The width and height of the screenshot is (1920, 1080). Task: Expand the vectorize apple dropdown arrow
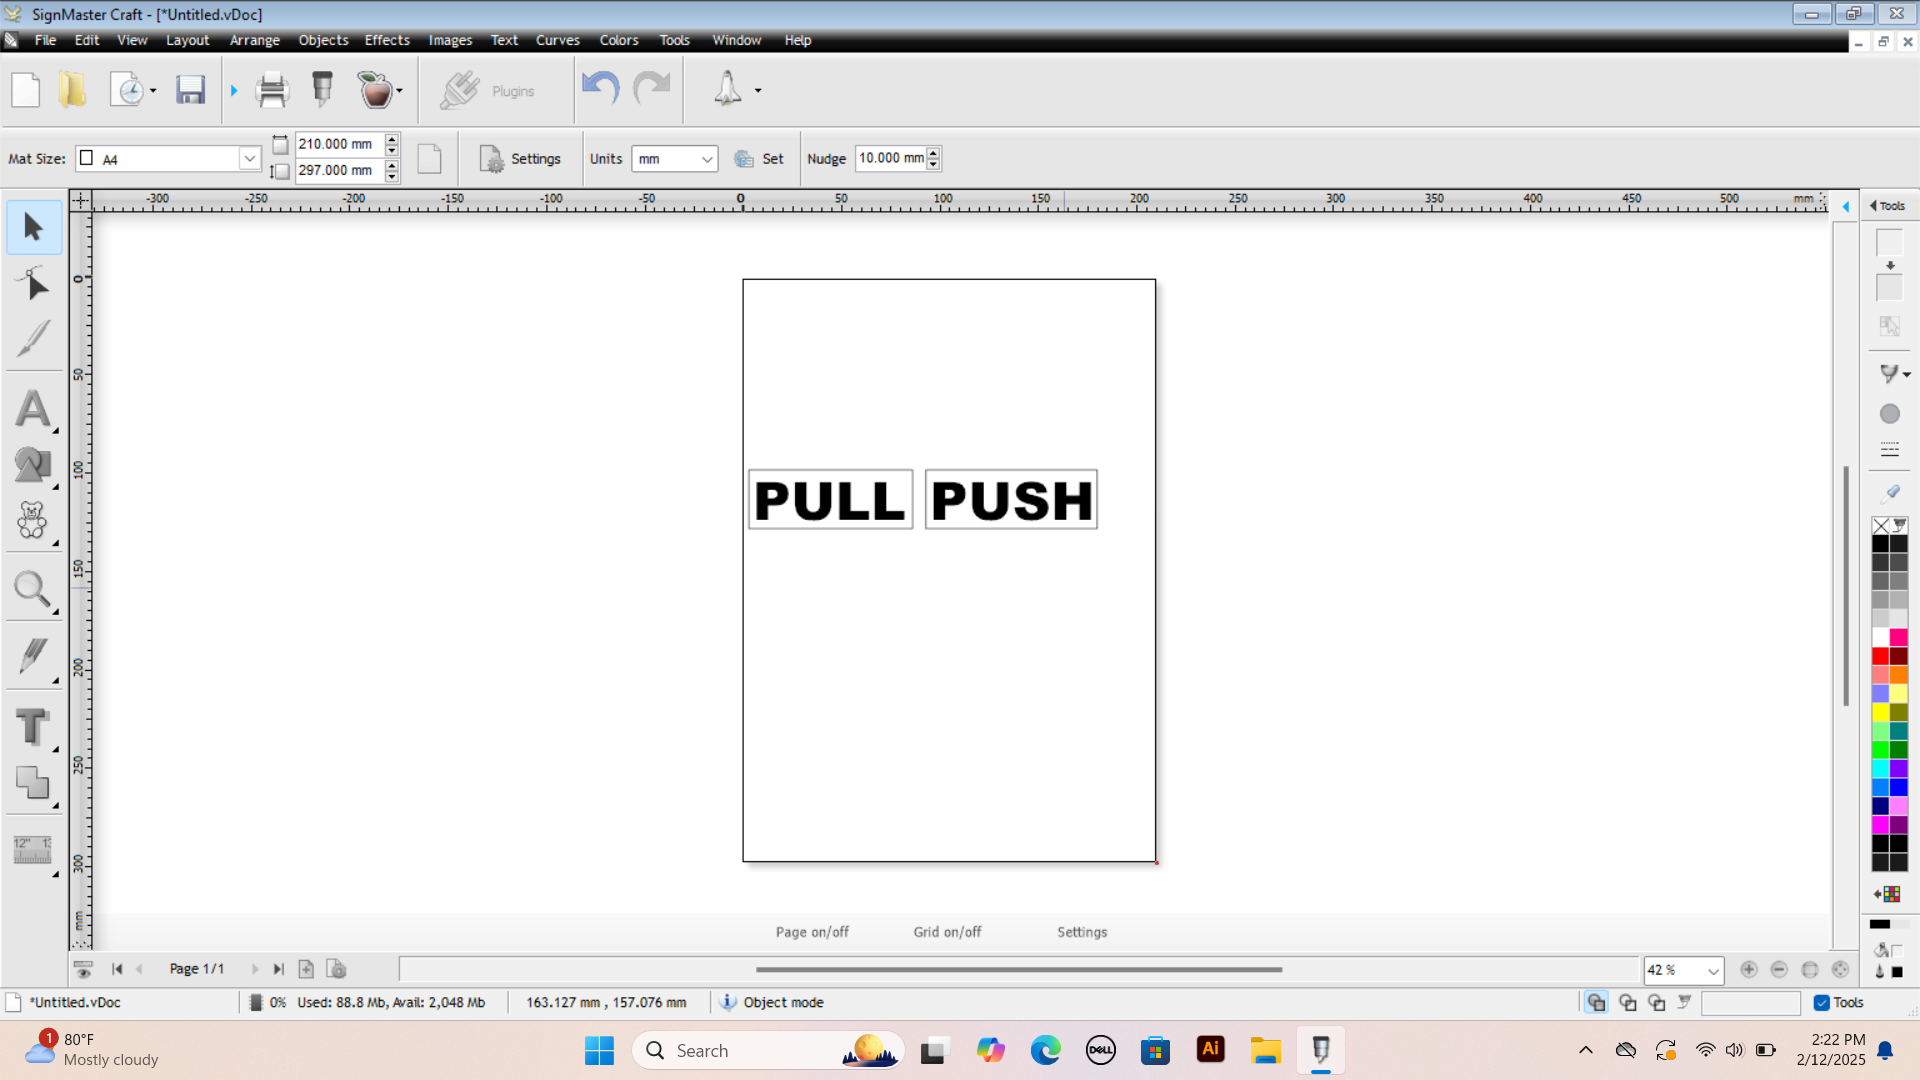tap(399, 91)
